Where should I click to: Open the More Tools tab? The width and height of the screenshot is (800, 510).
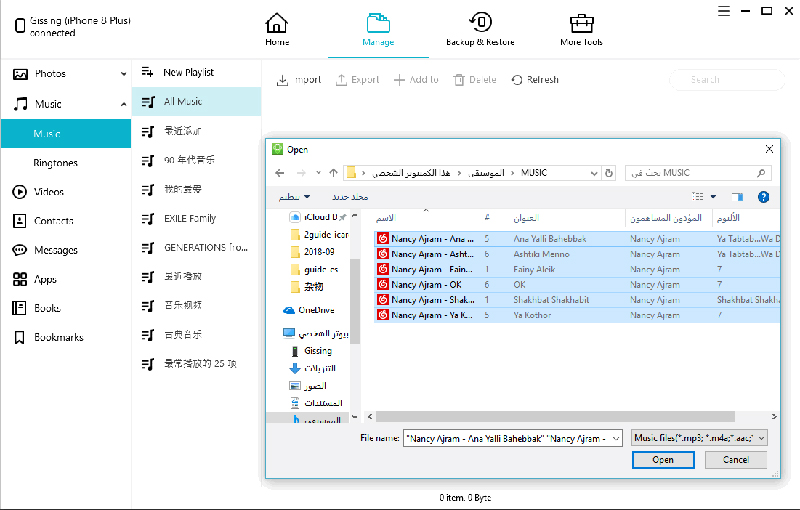point(581,29)
